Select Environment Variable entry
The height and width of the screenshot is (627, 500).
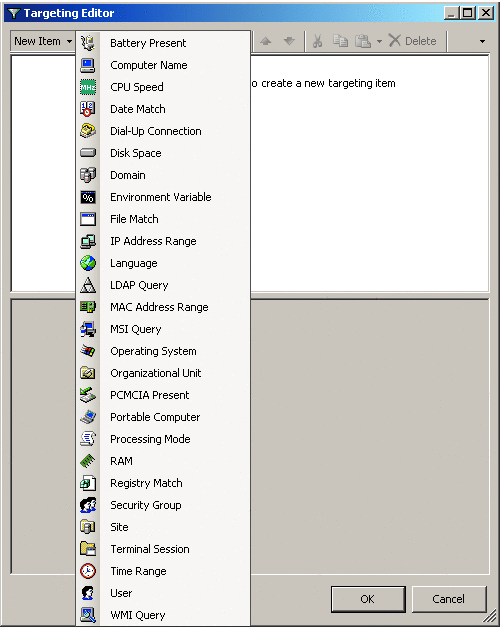[x=163, y=197]
